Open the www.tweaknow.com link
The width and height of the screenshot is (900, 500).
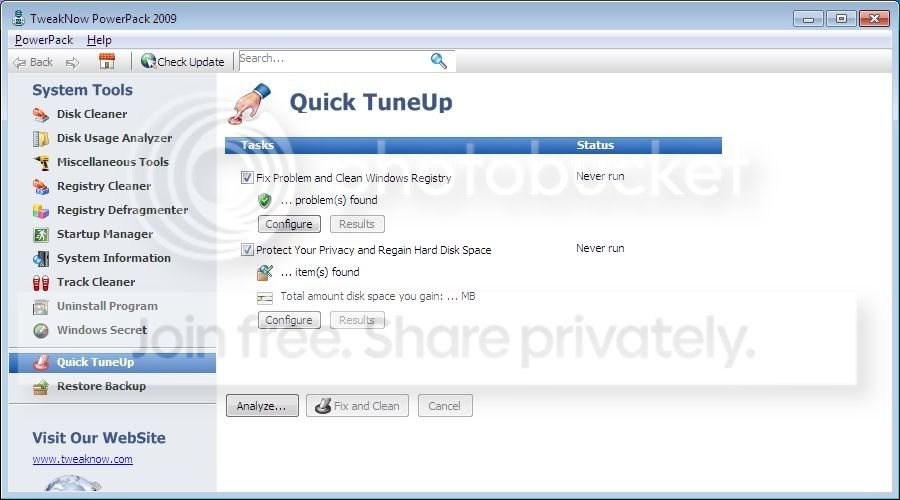pyautogui.click(x=83, y=459)
